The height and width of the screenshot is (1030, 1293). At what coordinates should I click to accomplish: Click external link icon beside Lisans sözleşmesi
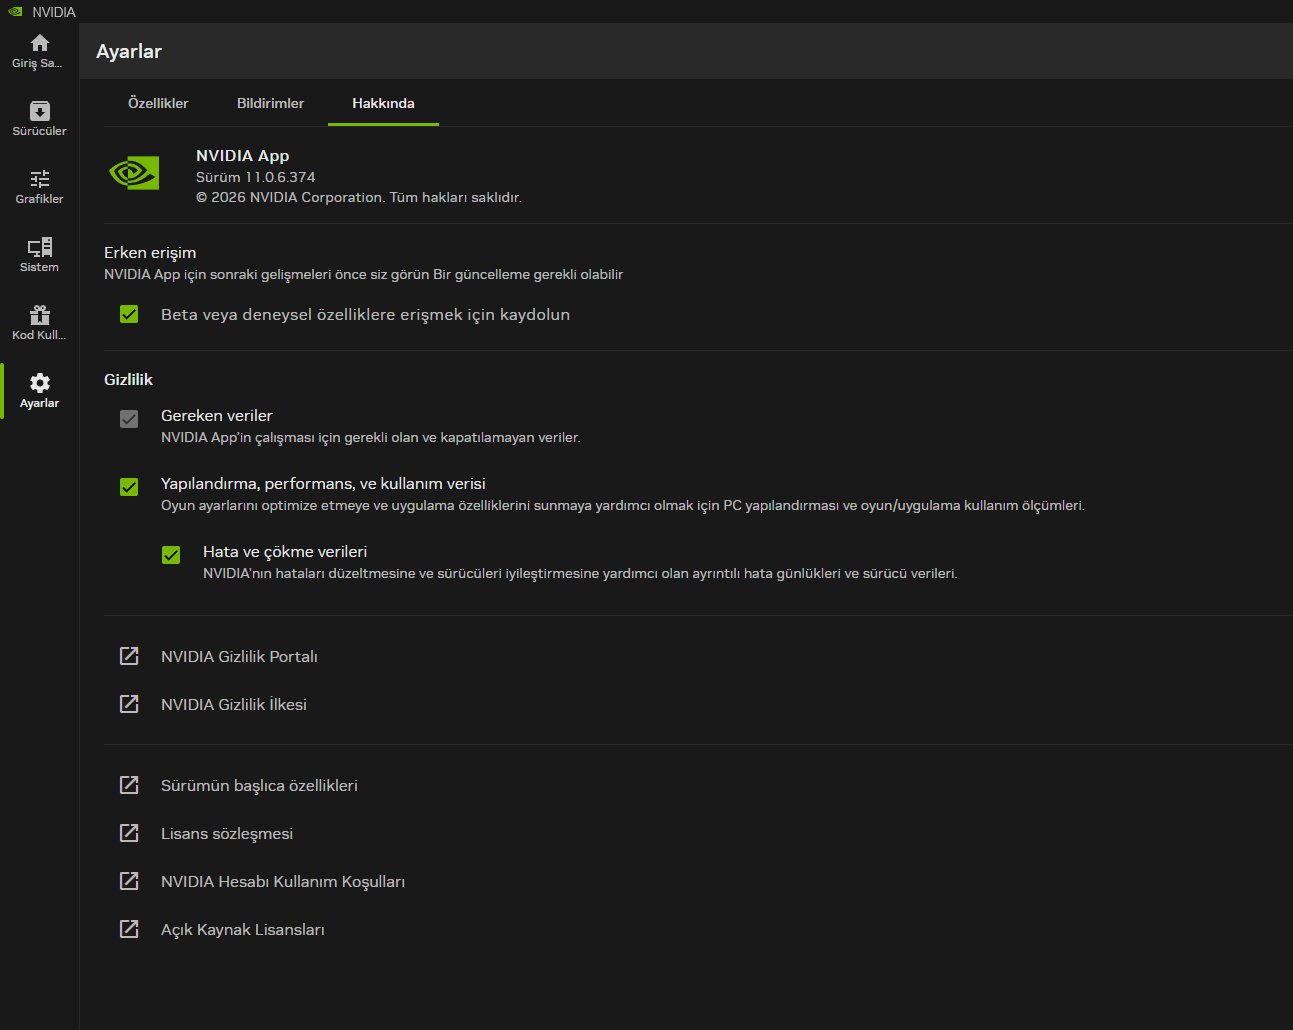coord(129,833)
